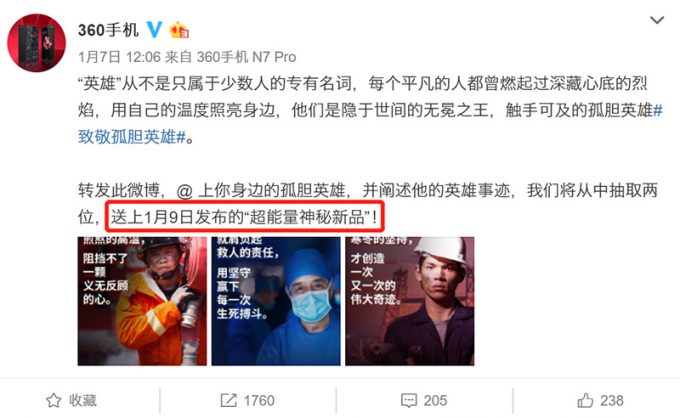Viewport: 680px width, 418px height.
Task: Click the comment bubble icon
Action: (x=409, y=400)
